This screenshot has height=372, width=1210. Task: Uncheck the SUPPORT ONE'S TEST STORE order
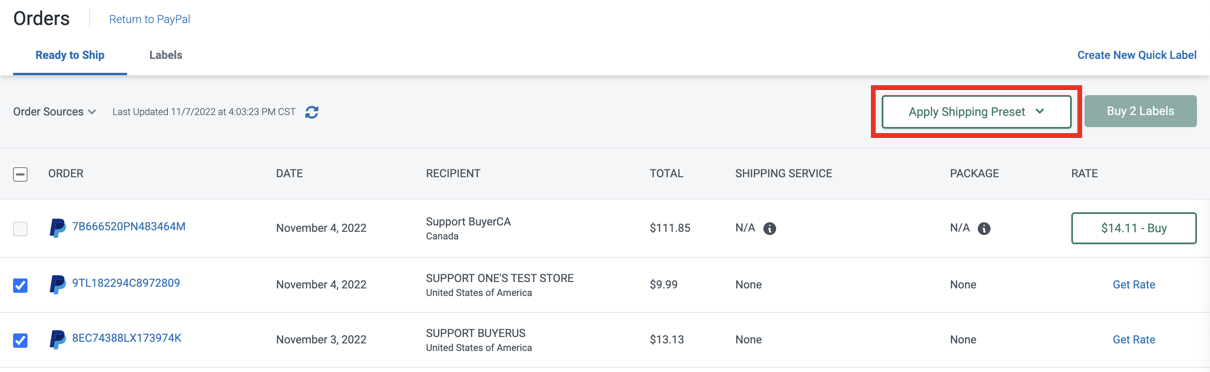[x=20, y=285]
